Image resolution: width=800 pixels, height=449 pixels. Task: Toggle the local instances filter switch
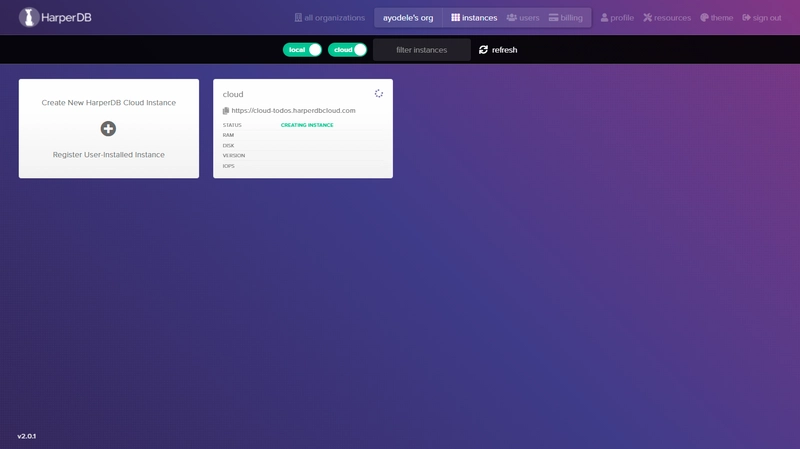point(302,49)
